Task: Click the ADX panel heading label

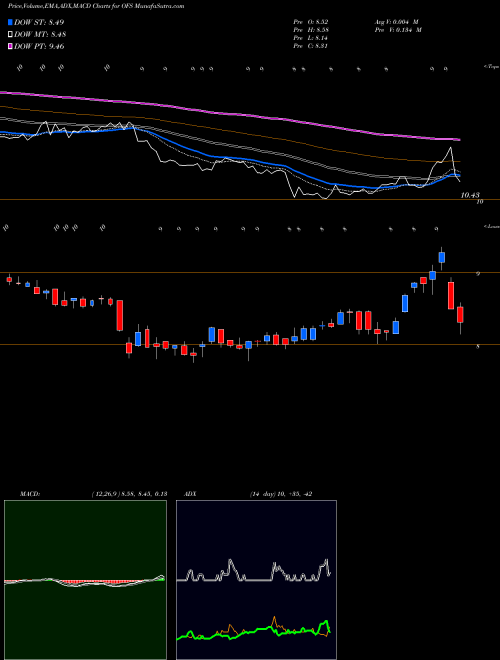Action: click(190, 494)
